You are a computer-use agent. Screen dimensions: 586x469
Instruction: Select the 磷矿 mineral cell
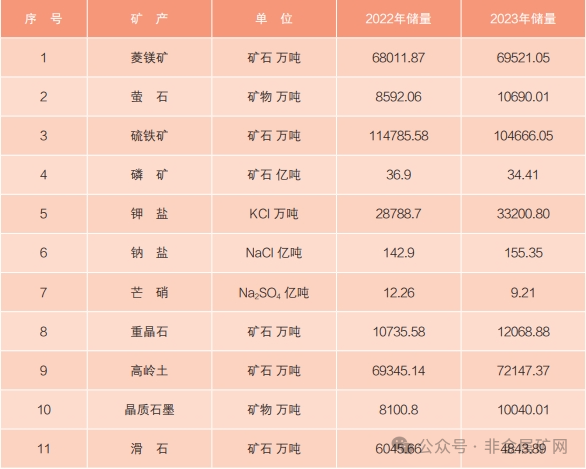149,175
